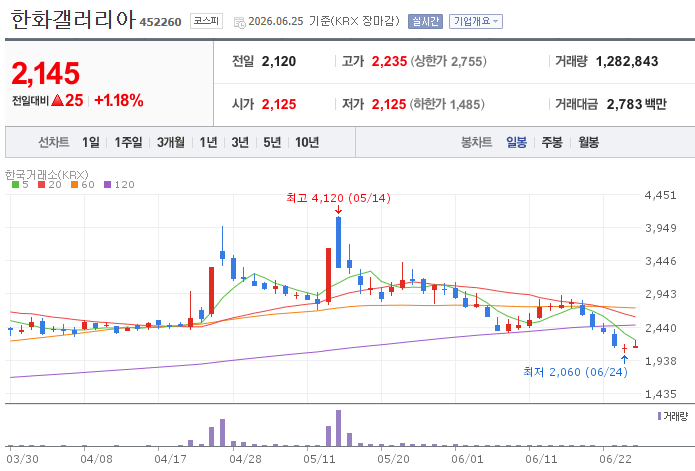Switch to the 월봉 candlestick chart
The image size is (695, 471).
click(x=588, y=142)
